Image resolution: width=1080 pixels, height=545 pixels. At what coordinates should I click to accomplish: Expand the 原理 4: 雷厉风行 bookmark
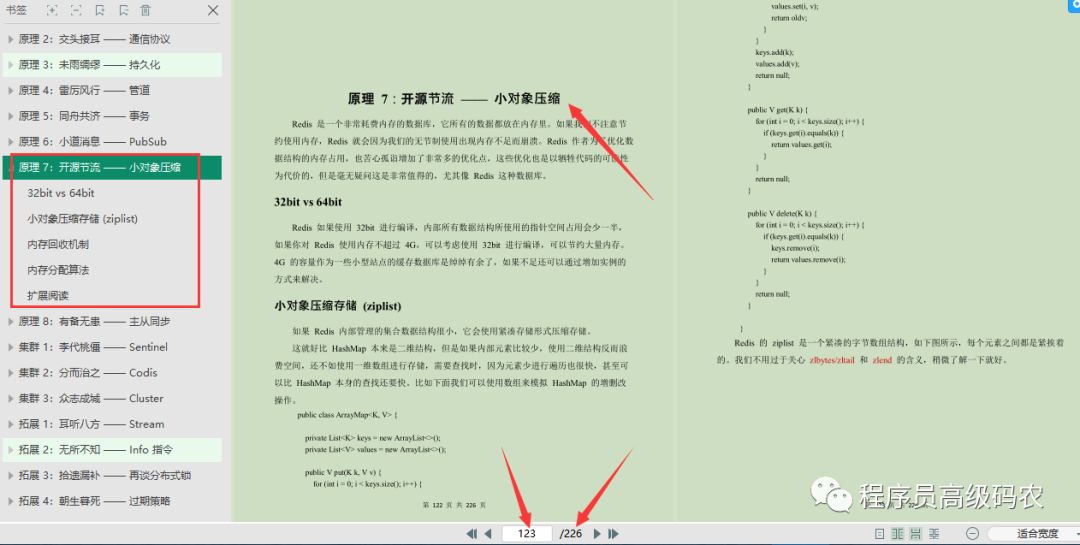point(10,90)
